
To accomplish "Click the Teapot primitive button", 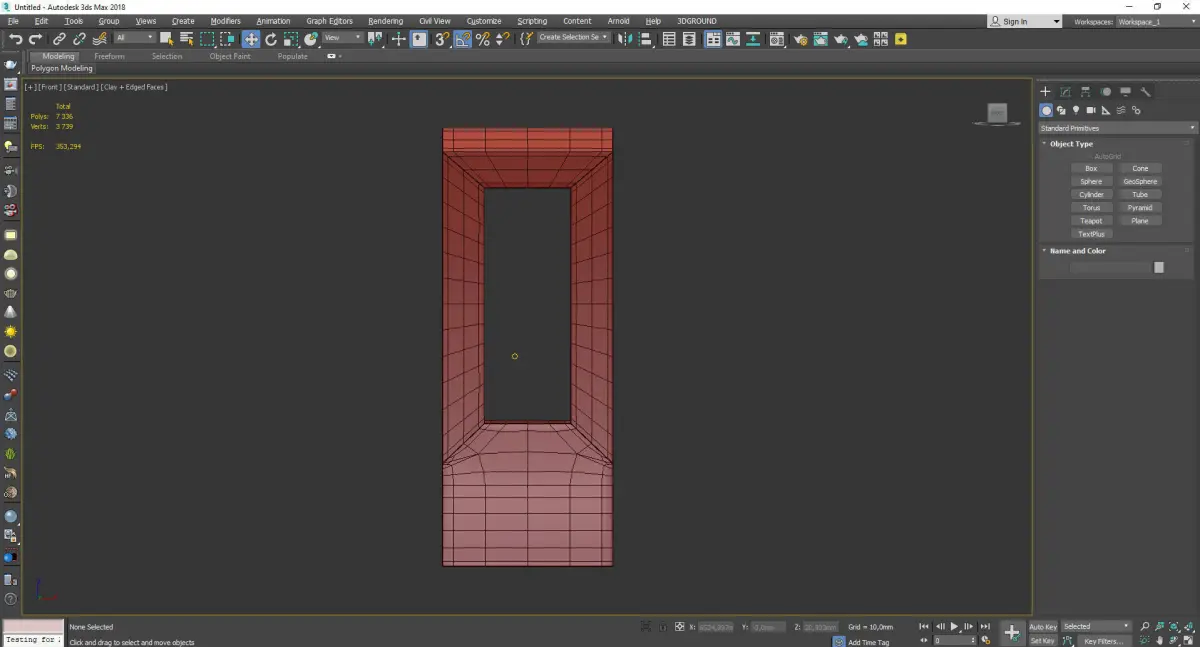I will (1091, 221).
